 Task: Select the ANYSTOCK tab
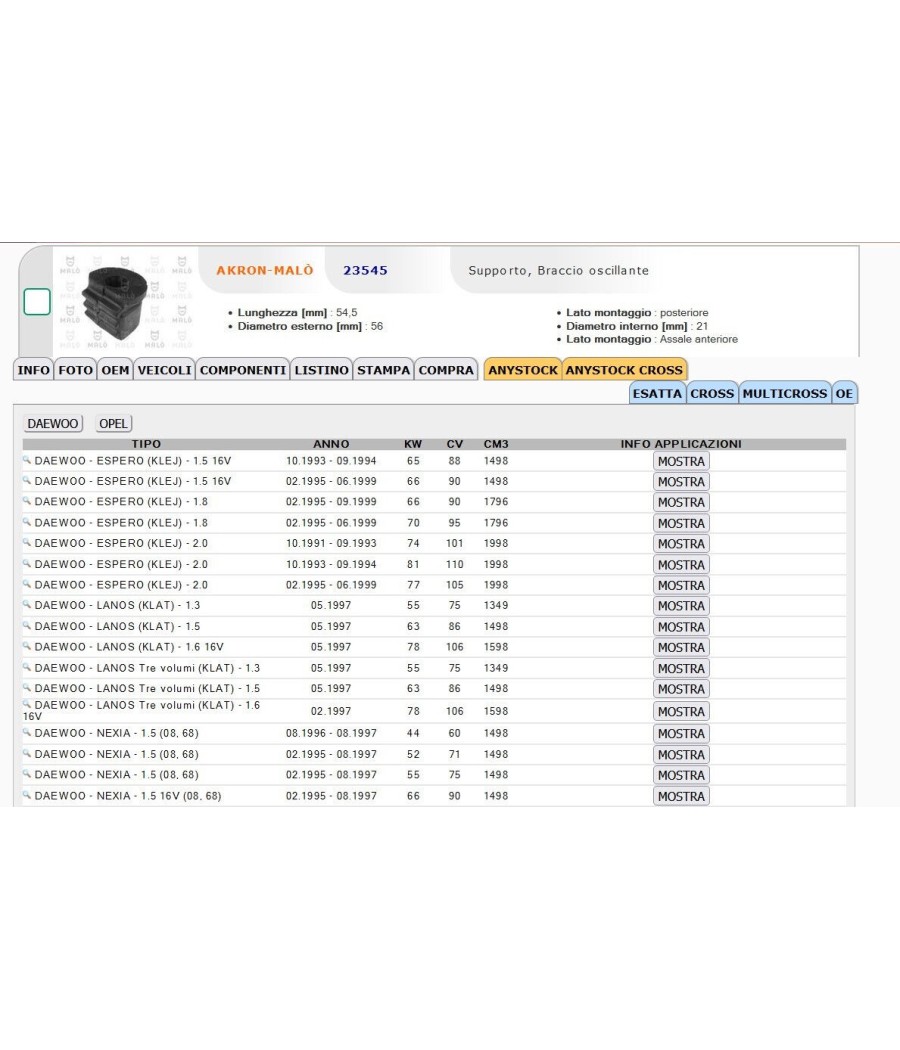click(523, 370)
